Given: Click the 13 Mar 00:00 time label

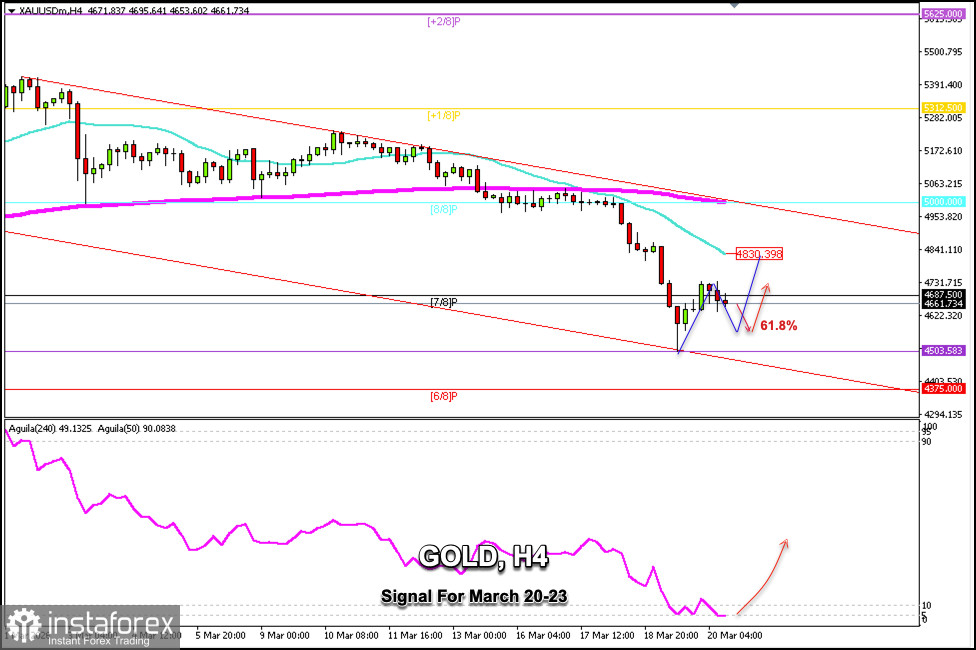Looking at the screenshot, I should (x=479, y=636).
